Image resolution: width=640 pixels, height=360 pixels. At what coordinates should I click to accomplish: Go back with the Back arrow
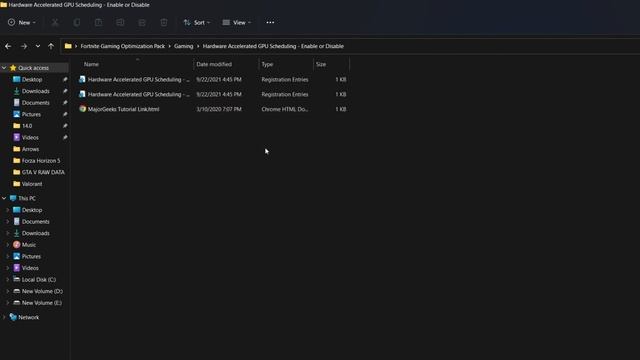click(8, 46)
